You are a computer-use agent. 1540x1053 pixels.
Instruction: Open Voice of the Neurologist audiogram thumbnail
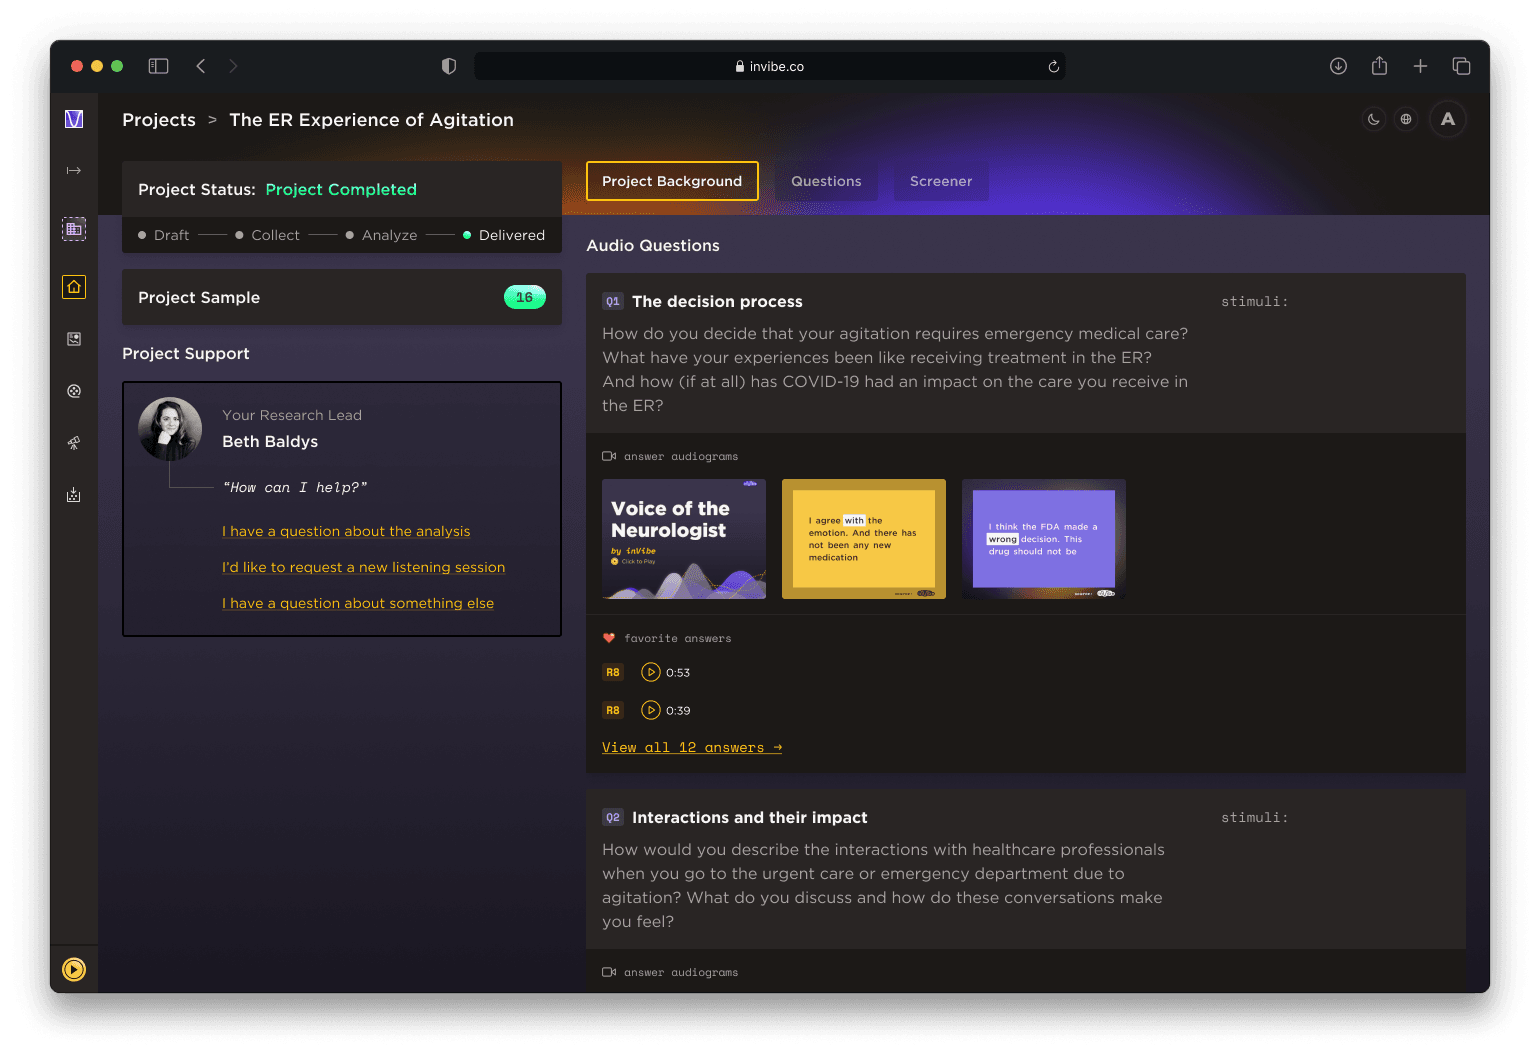(x=684, y=539)
